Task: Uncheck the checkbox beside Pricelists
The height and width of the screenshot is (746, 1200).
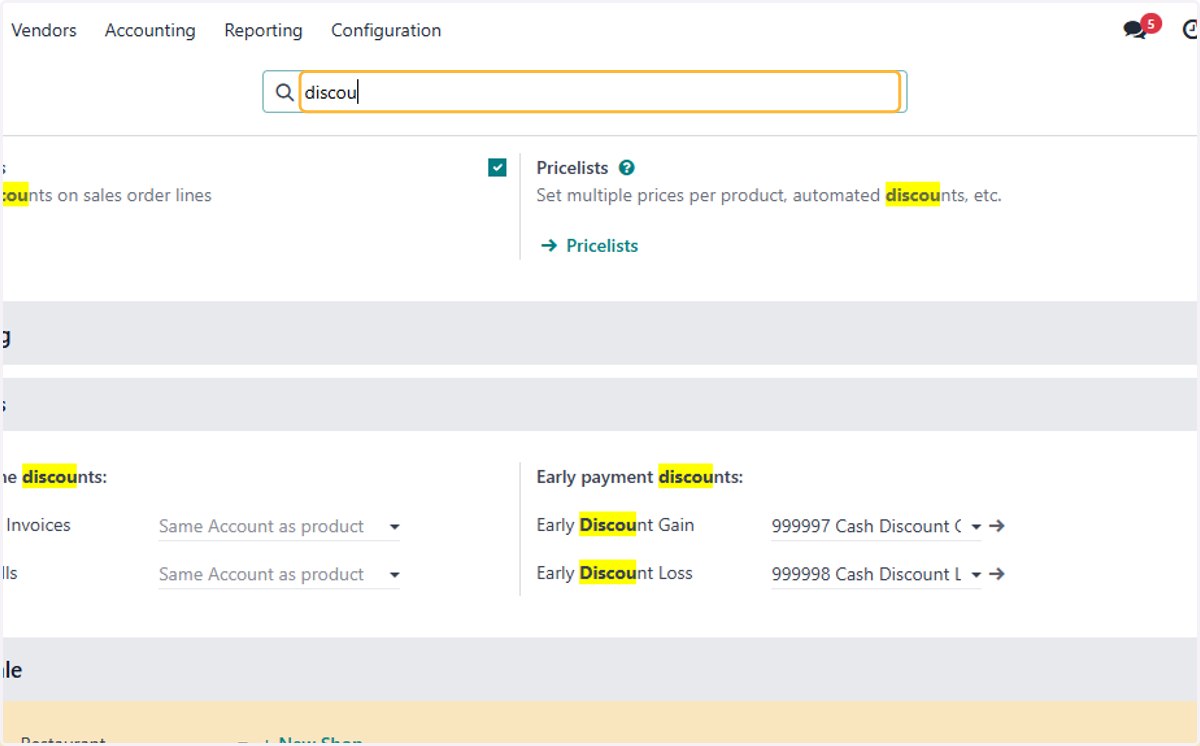Action: click(x=497, y=167)
